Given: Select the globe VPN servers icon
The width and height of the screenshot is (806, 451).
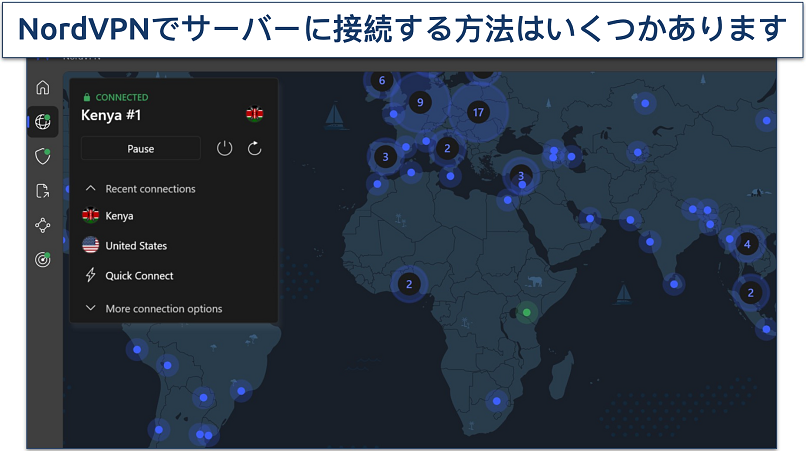Looking at the screenshot, I should click(x=42, y=122).
